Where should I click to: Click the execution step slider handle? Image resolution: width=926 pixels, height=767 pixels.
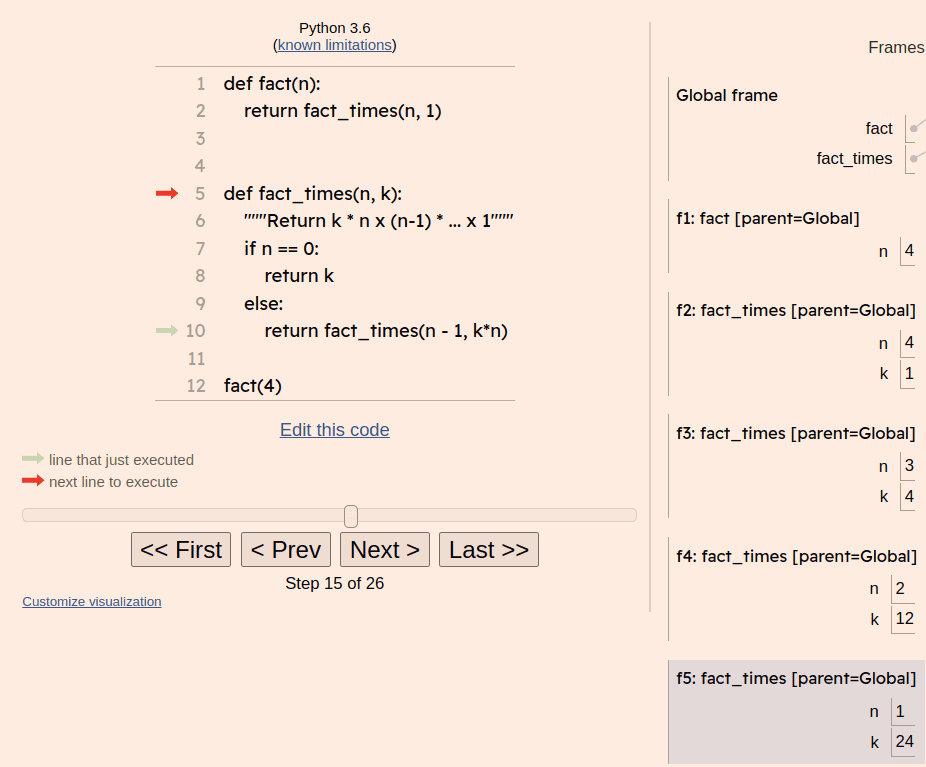351,516
